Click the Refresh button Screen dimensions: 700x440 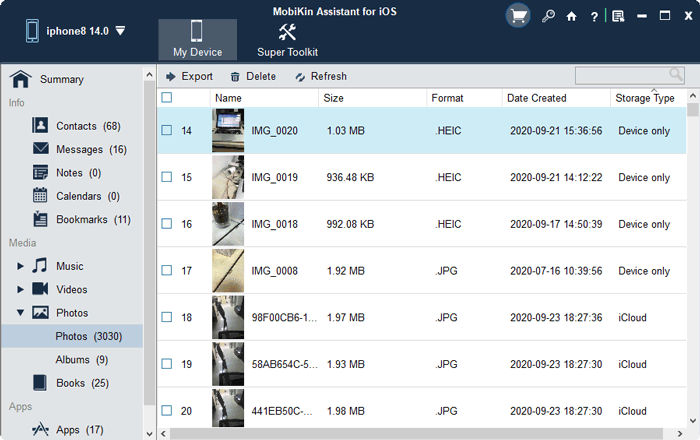(x=320, y=76)
